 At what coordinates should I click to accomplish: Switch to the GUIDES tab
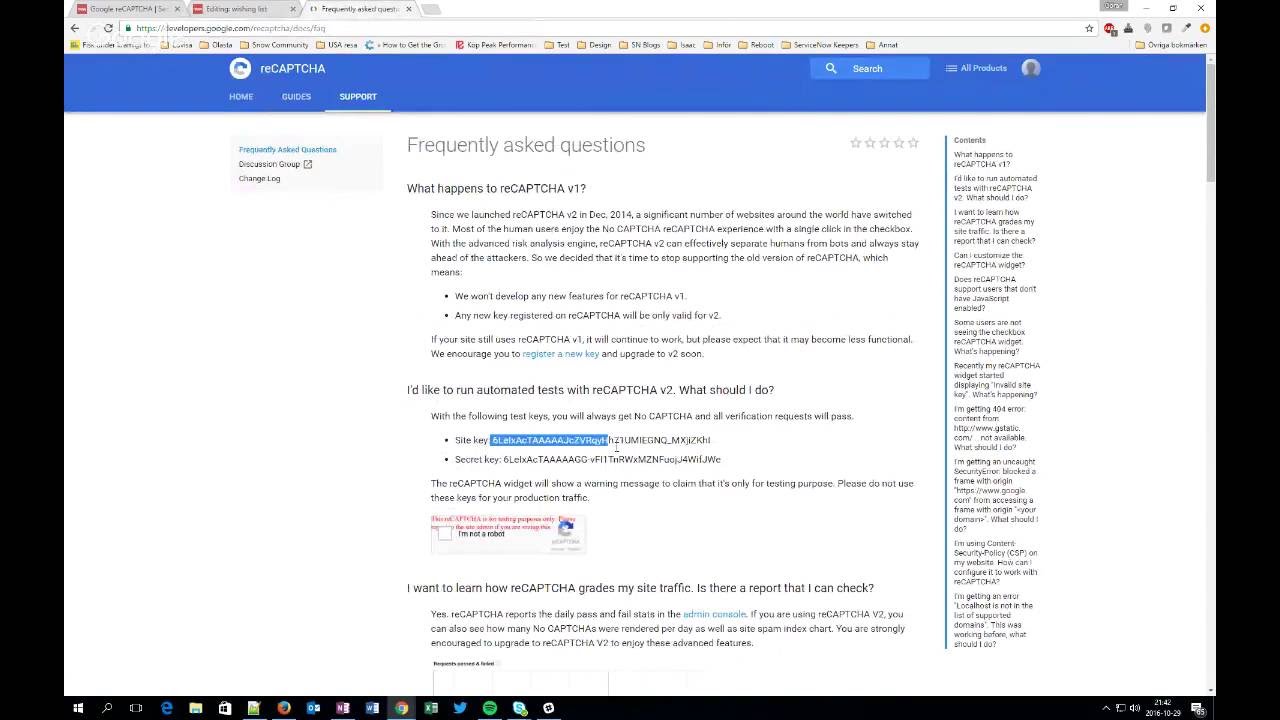point(296,97)
